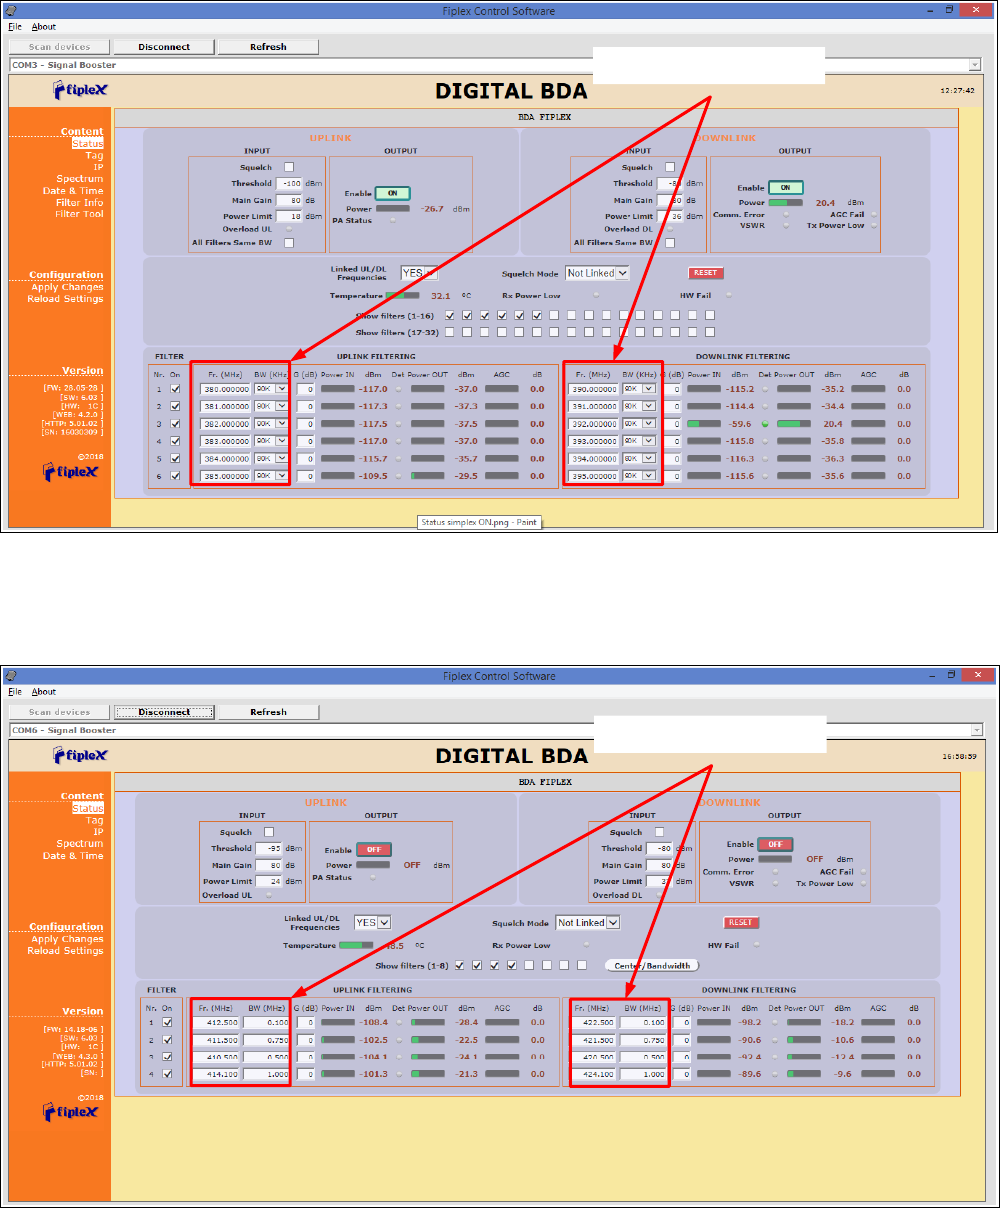1000x1208 pixels.
Task: Open BW dropdown for downlink 395.000000 in COM3
Action: (639, 476)
